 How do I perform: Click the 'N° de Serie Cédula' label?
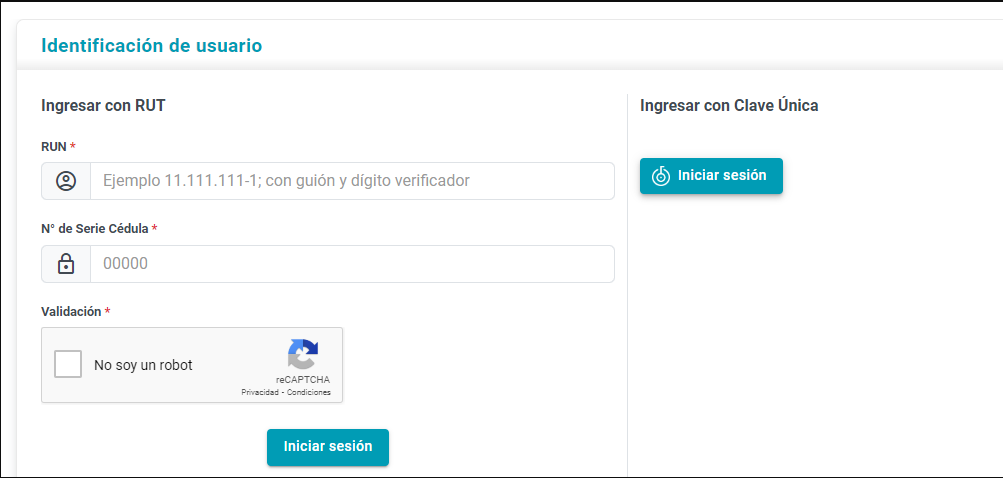(x=95, y=228)
